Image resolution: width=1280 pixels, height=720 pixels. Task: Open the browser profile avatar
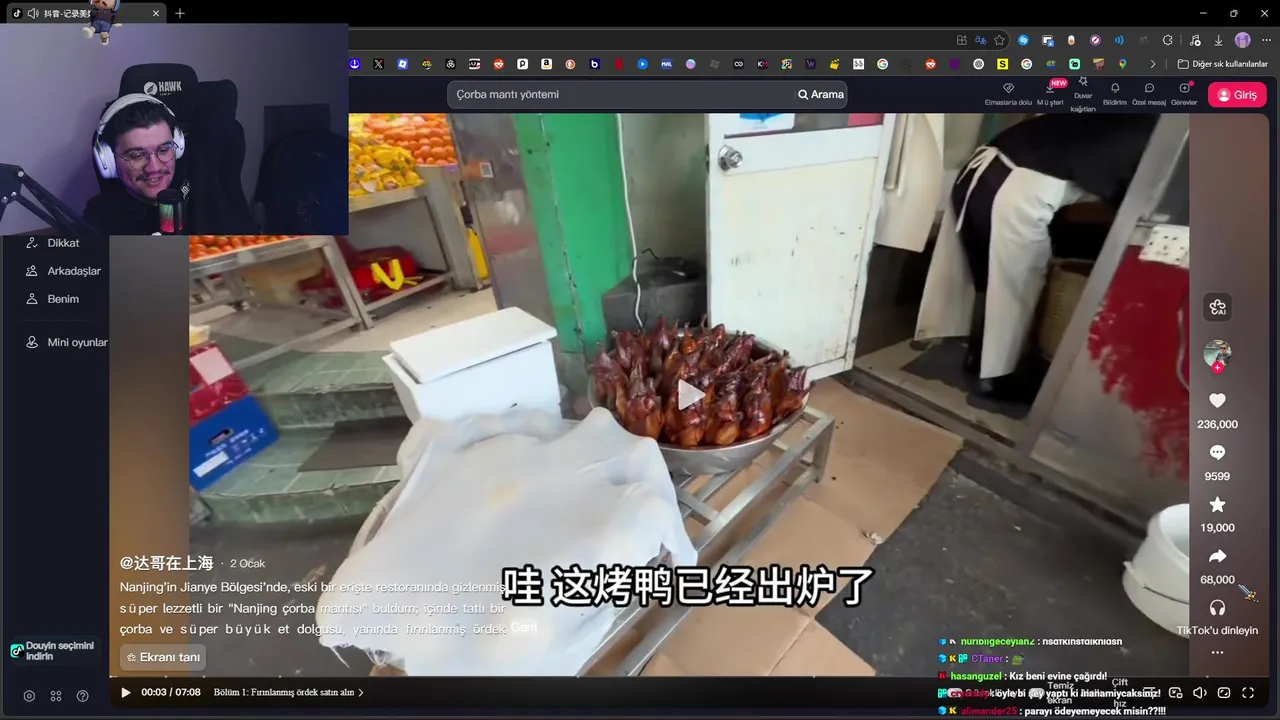coord(1242,40)
